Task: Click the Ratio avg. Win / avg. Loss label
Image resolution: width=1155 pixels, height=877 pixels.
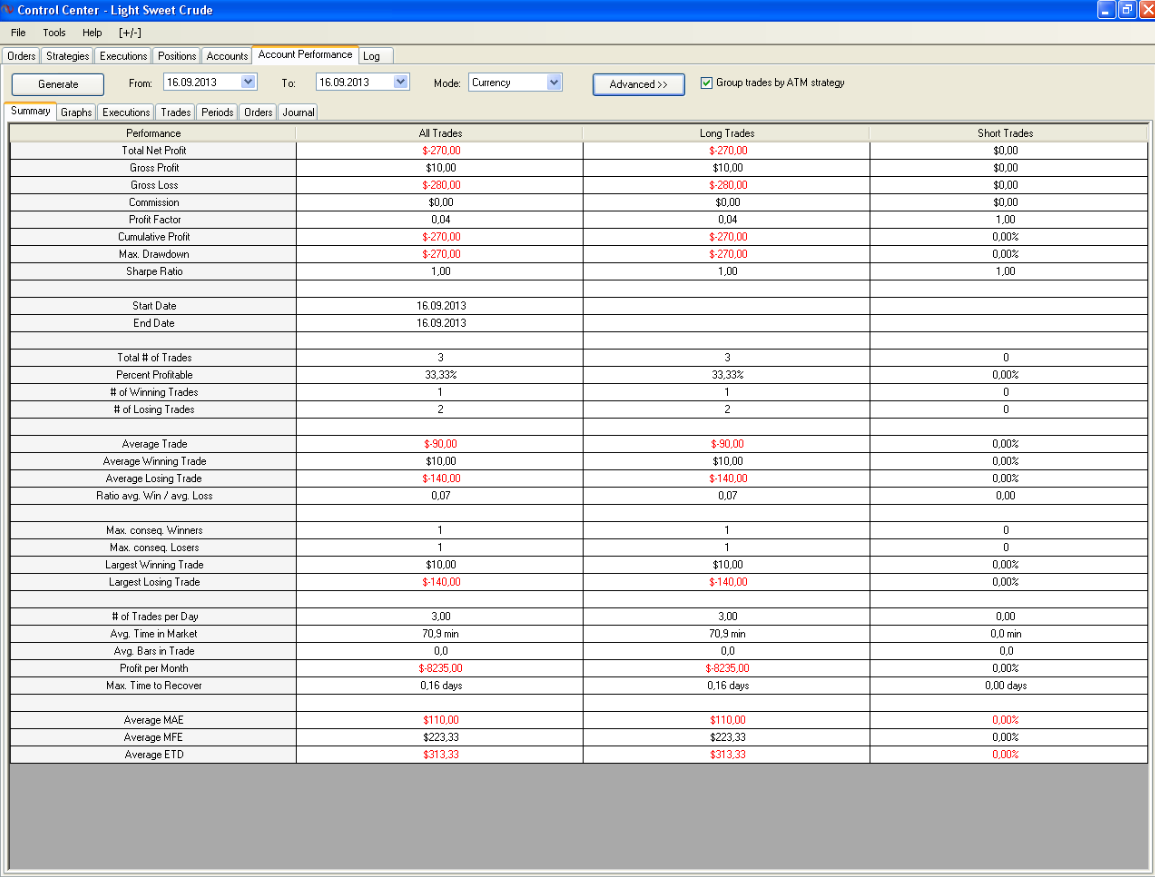Action: (x=154, y=496)
